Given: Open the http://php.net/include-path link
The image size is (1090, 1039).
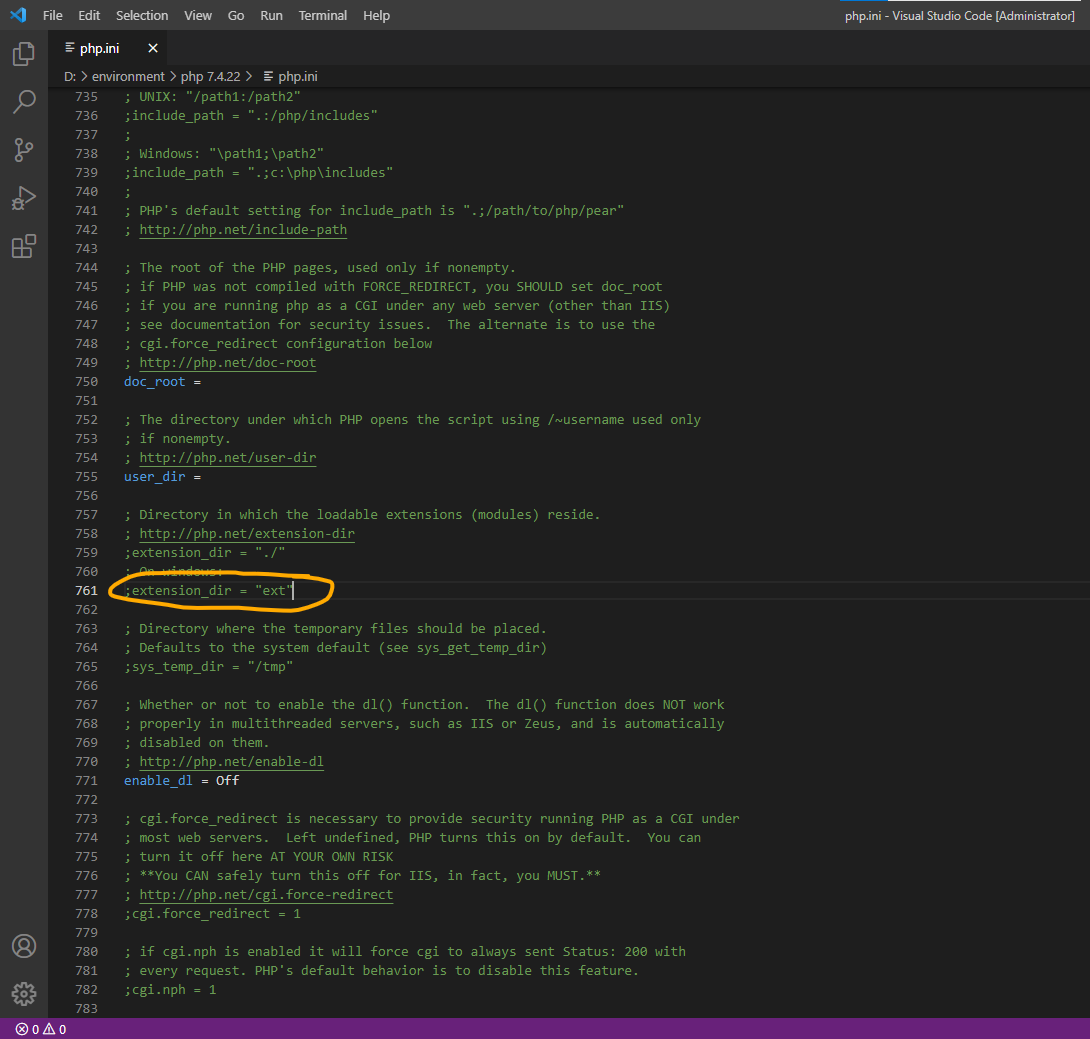Looking at the screenshot, I should click(x=243, y=229).
